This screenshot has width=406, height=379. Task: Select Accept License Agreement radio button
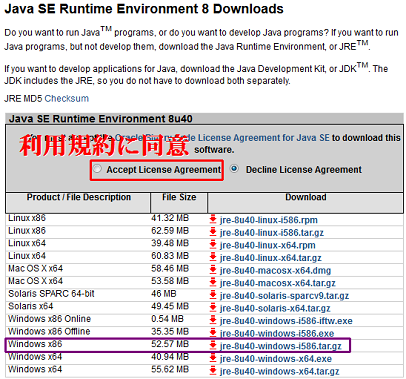[97, 169]
